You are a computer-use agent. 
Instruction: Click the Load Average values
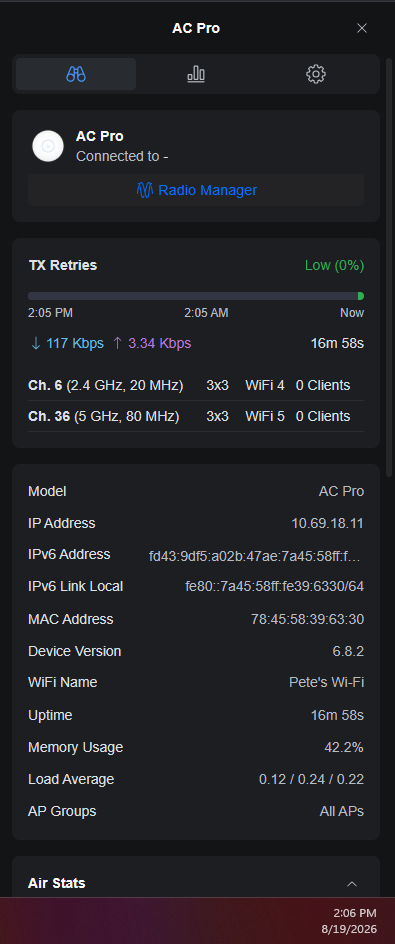pos(311,779)
